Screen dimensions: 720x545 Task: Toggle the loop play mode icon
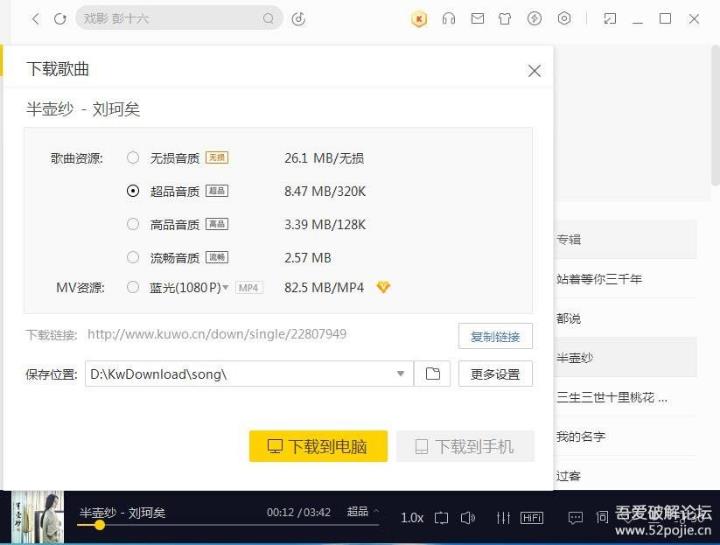click(441, 518)
